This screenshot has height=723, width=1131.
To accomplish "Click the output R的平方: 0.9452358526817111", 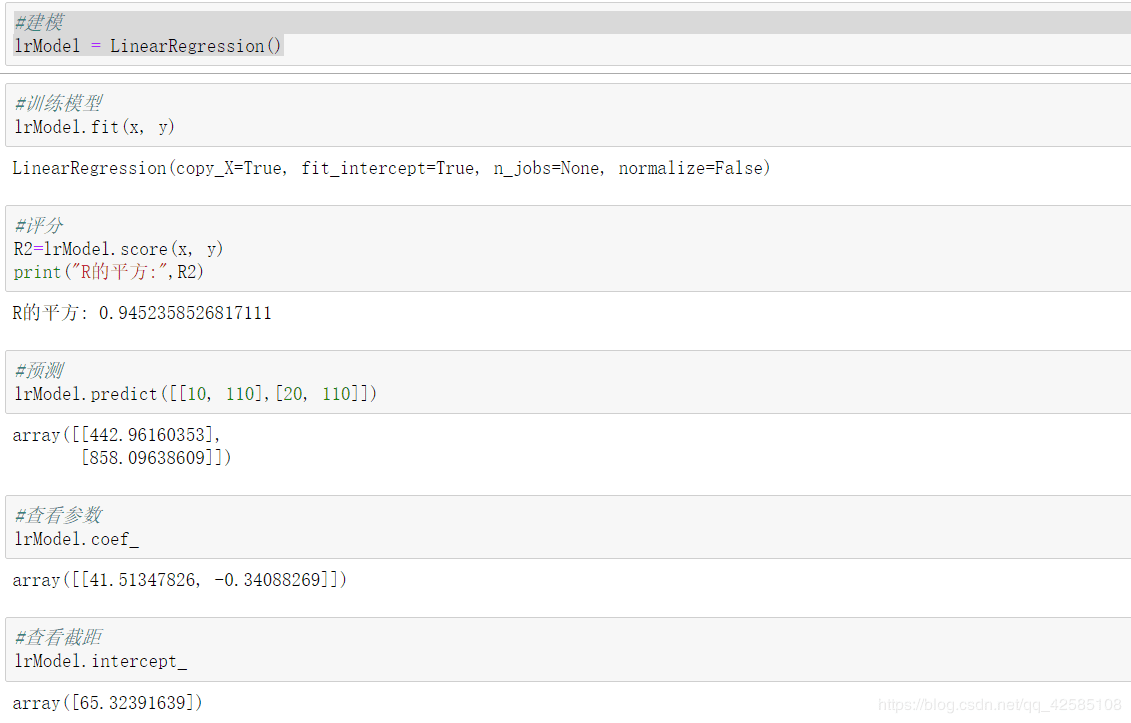I will (x=142, y=313).
